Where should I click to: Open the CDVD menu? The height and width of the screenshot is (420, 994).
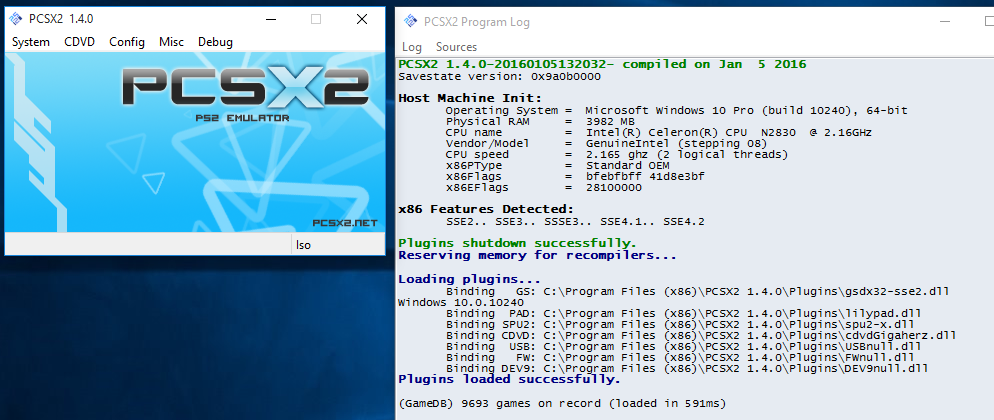pos(79,42)
